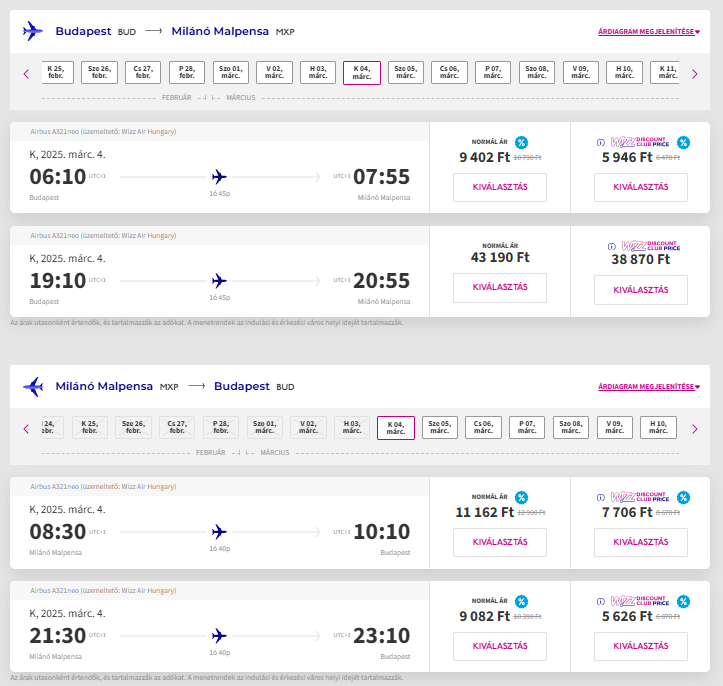Select outbound date P 28, febr.
The width and height of the screenshot is (723, 686).
coord(187,73)
